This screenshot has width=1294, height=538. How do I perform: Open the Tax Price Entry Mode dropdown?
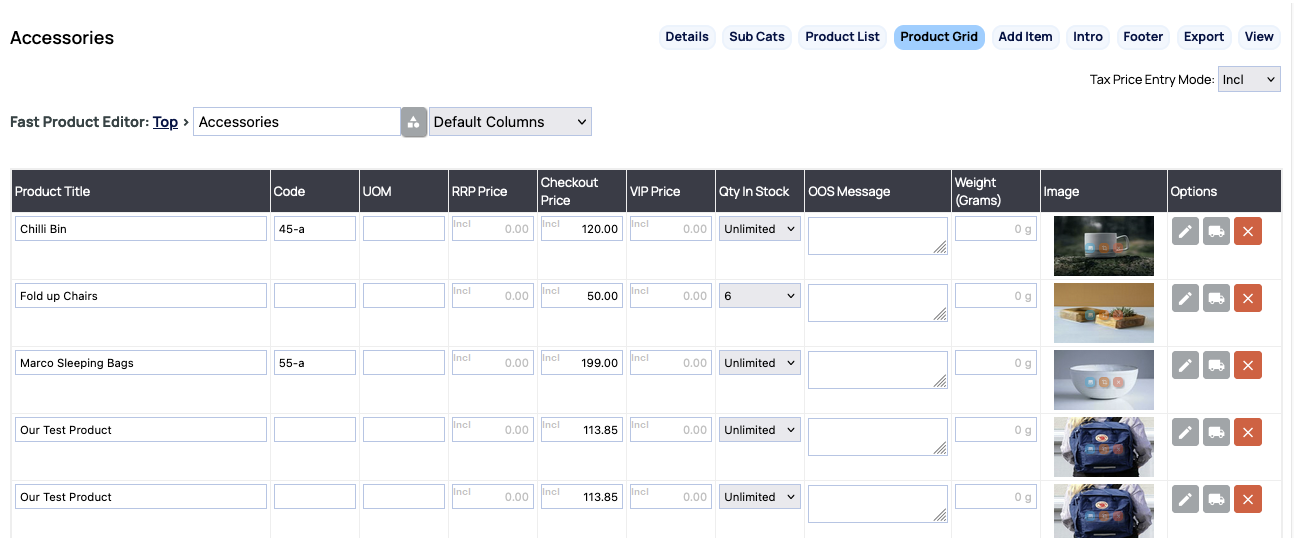1248,79
